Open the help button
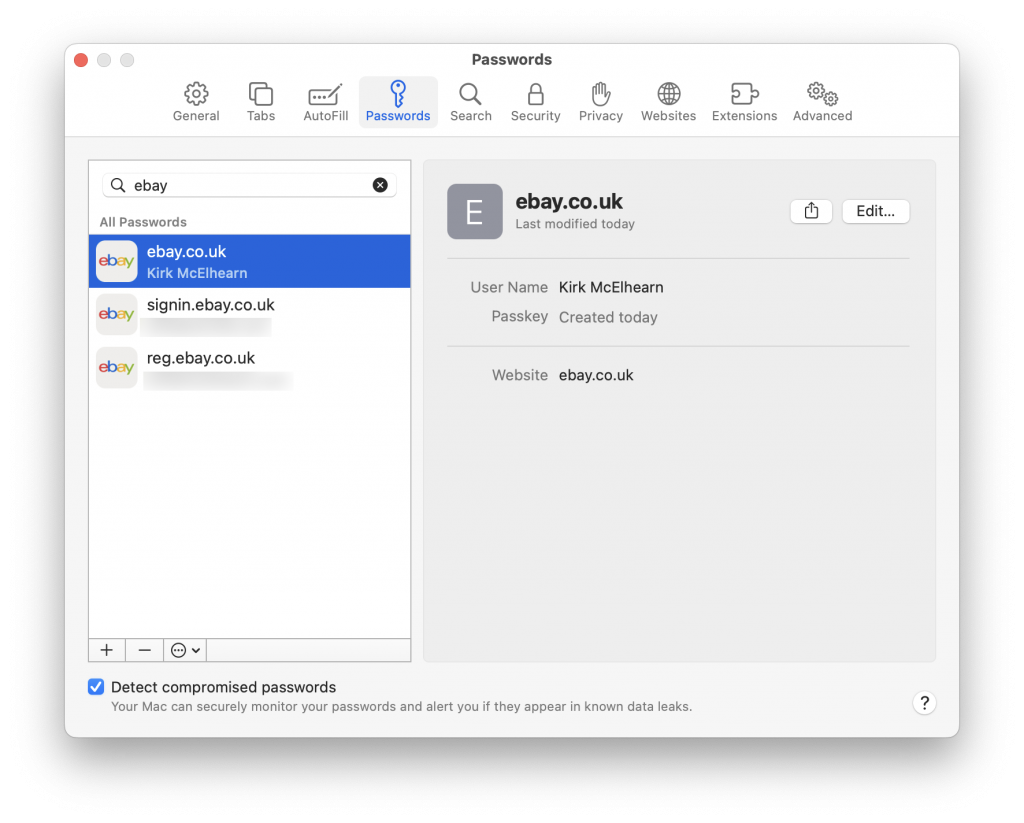The width and height of the screenshot is (1024, 823). (x=924, y=703)
